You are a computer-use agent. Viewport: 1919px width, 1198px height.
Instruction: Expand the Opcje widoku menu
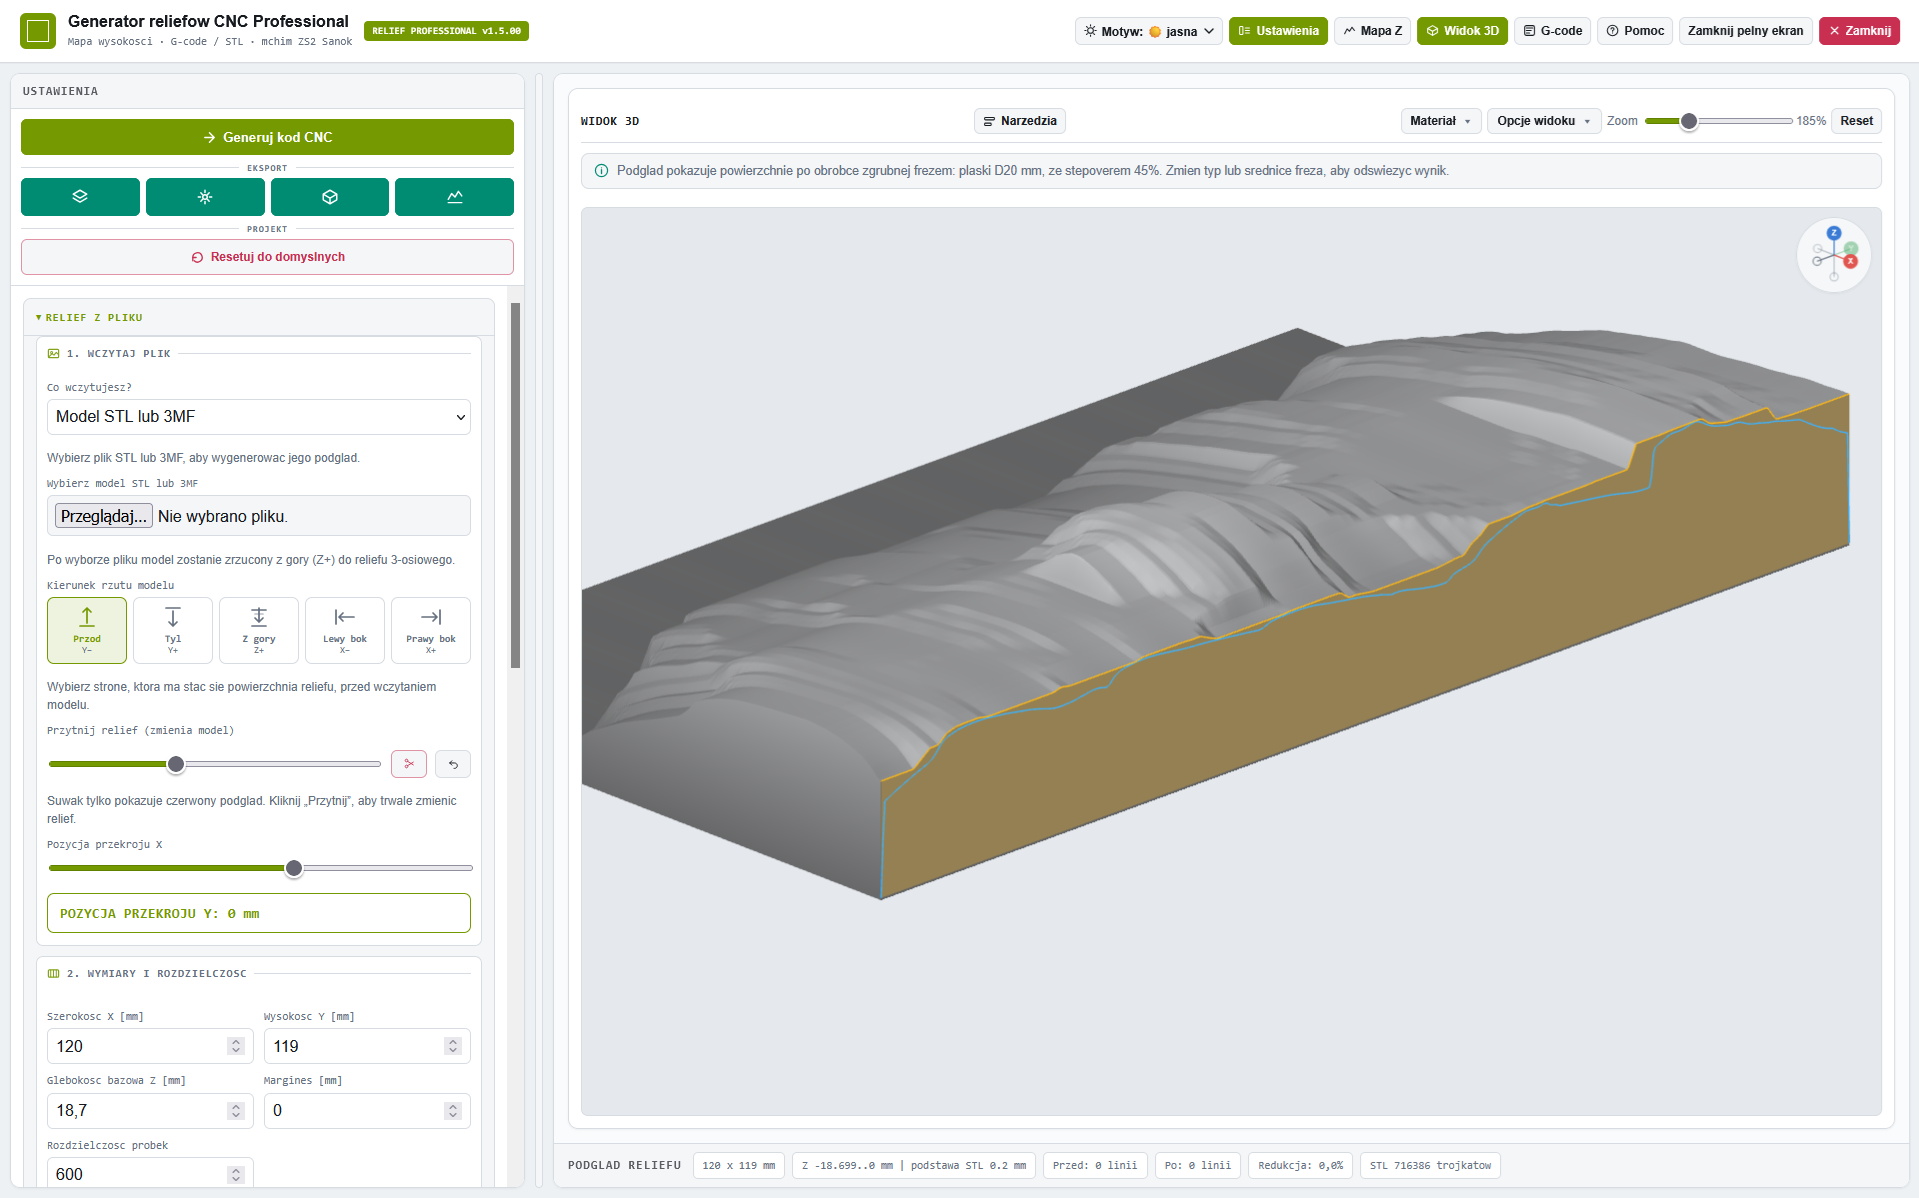[1543, 121]
